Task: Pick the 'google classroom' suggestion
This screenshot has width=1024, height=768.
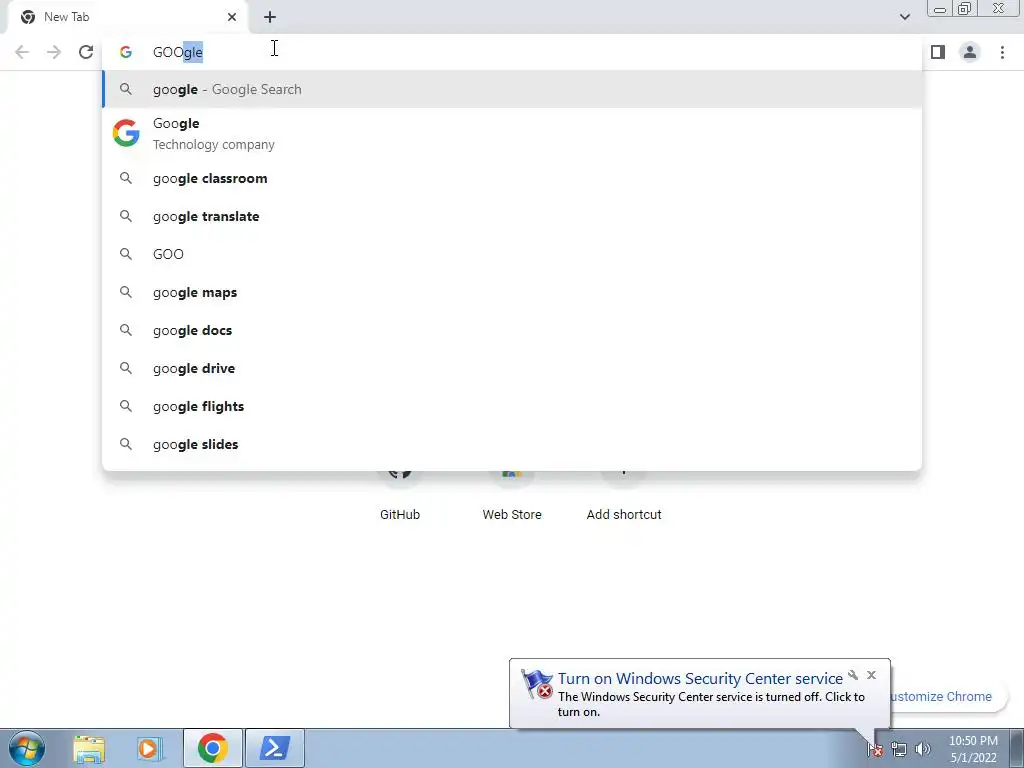Action: pyautogui.click(x=512, y=178)
